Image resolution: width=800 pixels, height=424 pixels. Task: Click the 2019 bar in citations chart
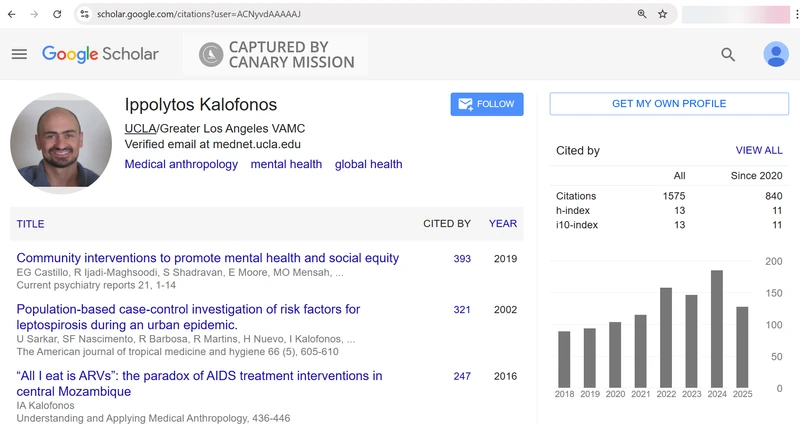coord(590,358)
